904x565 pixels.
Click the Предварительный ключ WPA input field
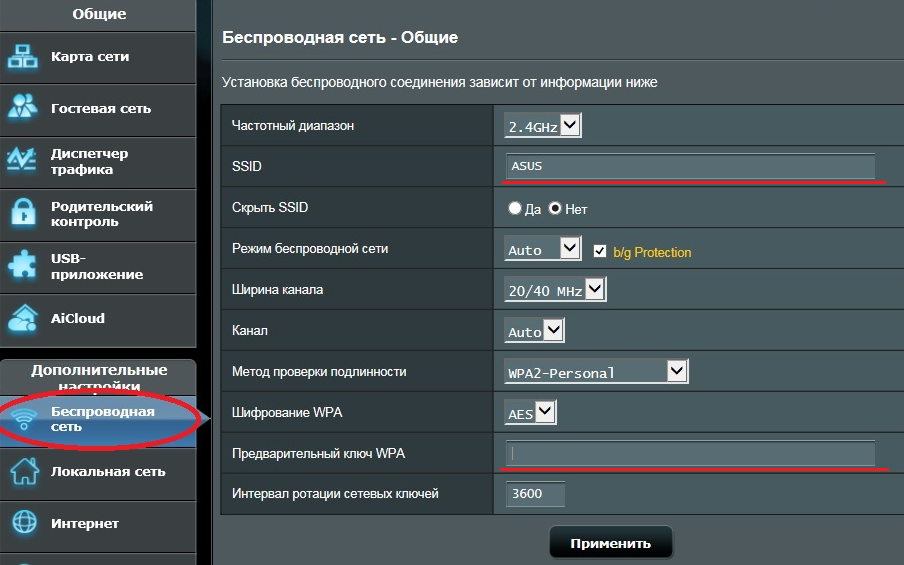point(690,453)
